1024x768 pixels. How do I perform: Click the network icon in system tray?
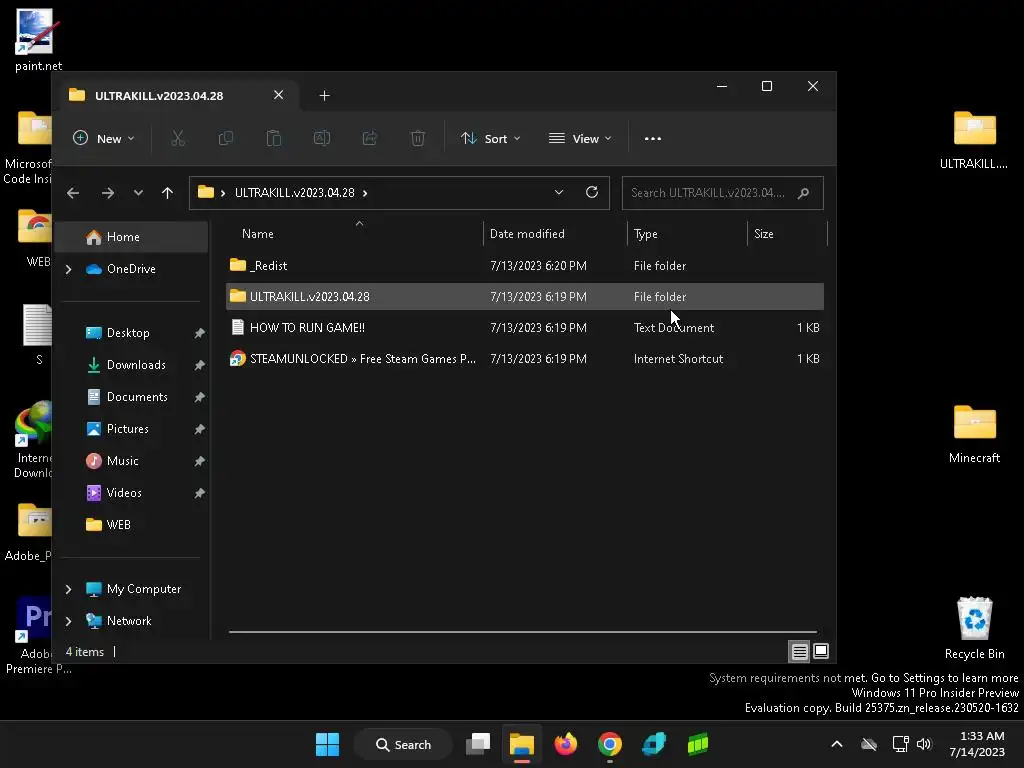tap(901, 744)
